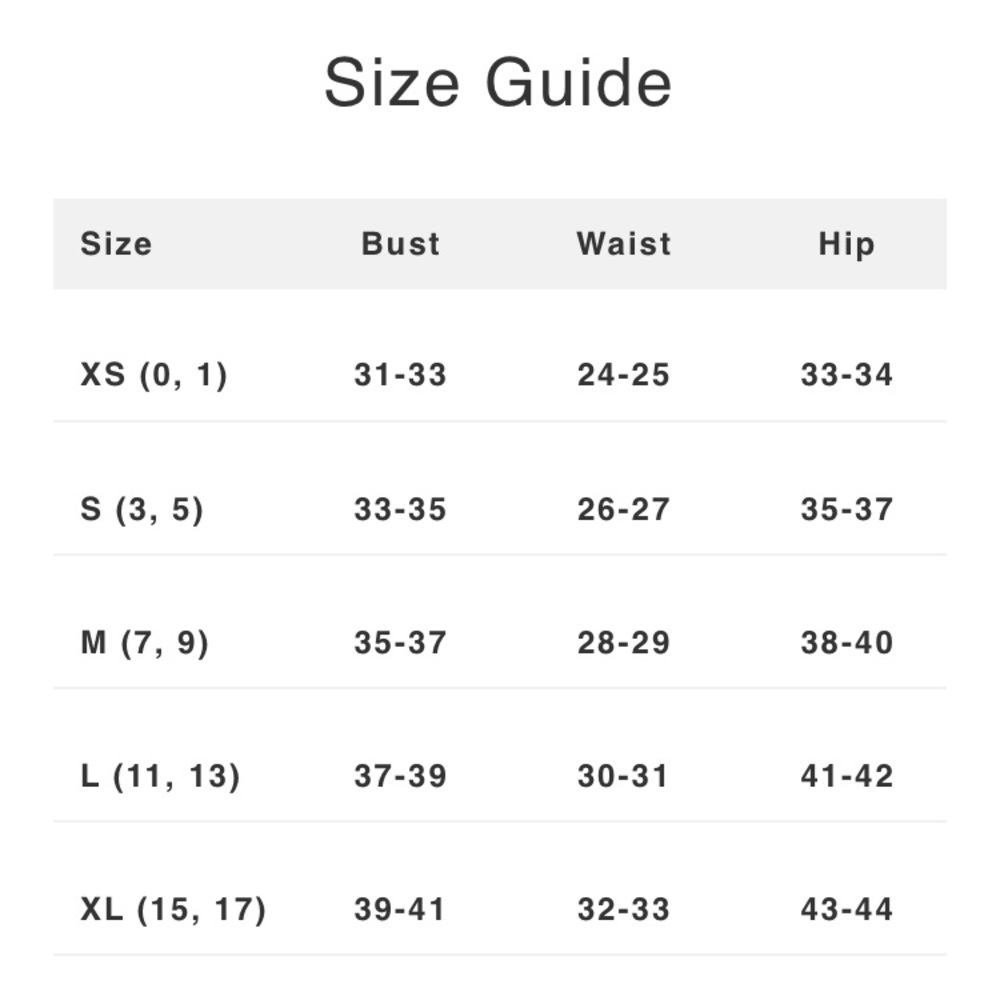Select the Bust column header
1000x1000 pixels.
coord(400,244)
